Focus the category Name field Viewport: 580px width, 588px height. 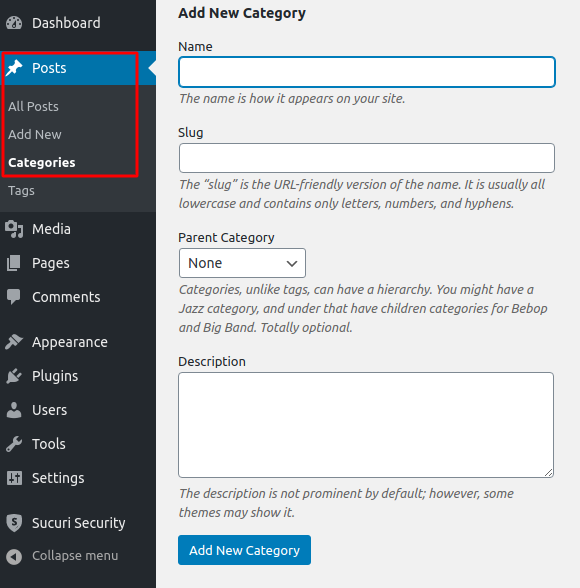coord(367,72)
